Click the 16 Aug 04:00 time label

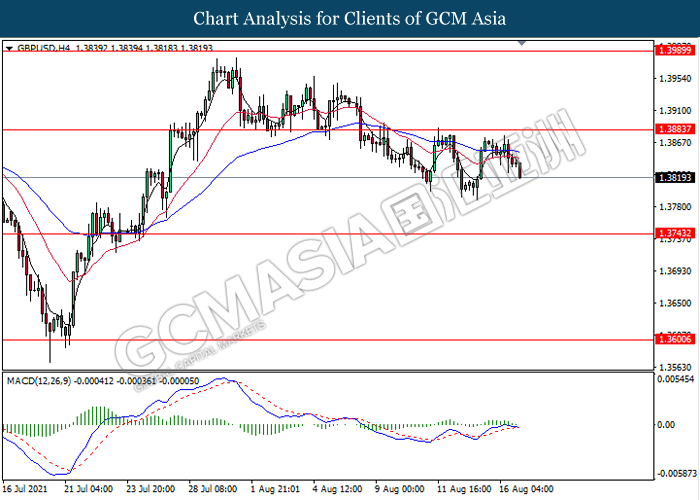click(526, 489)
